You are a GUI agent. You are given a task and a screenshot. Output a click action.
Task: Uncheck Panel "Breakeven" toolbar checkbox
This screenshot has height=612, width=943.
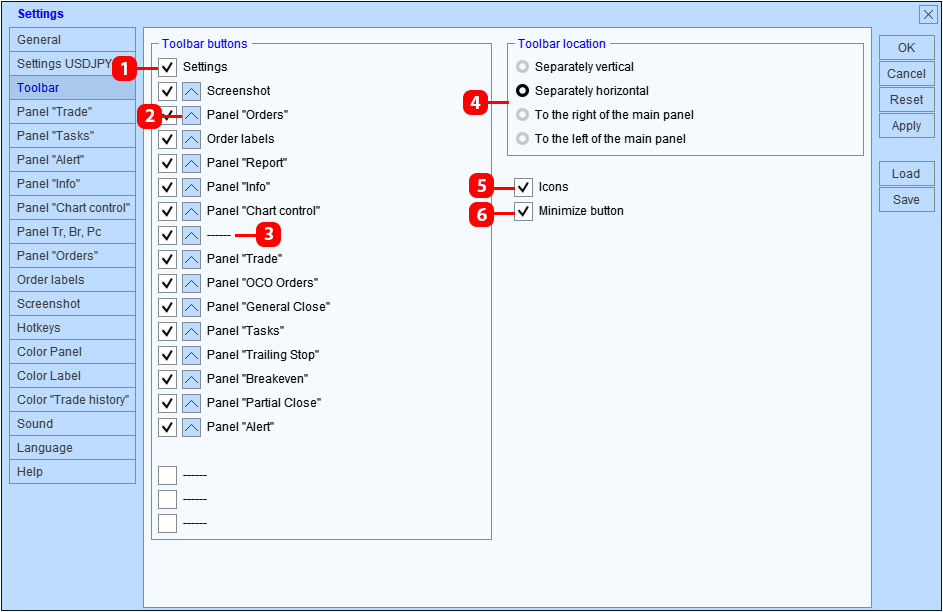coord(167,379)
